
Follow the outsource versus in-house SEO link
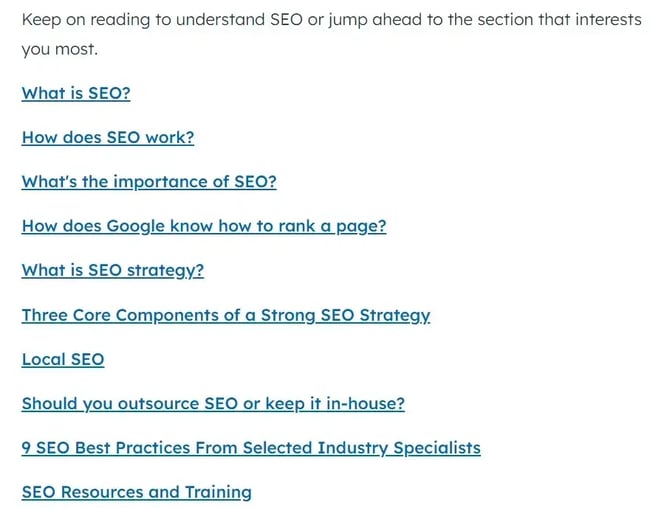pyautogui.click(x=213, y=404)
